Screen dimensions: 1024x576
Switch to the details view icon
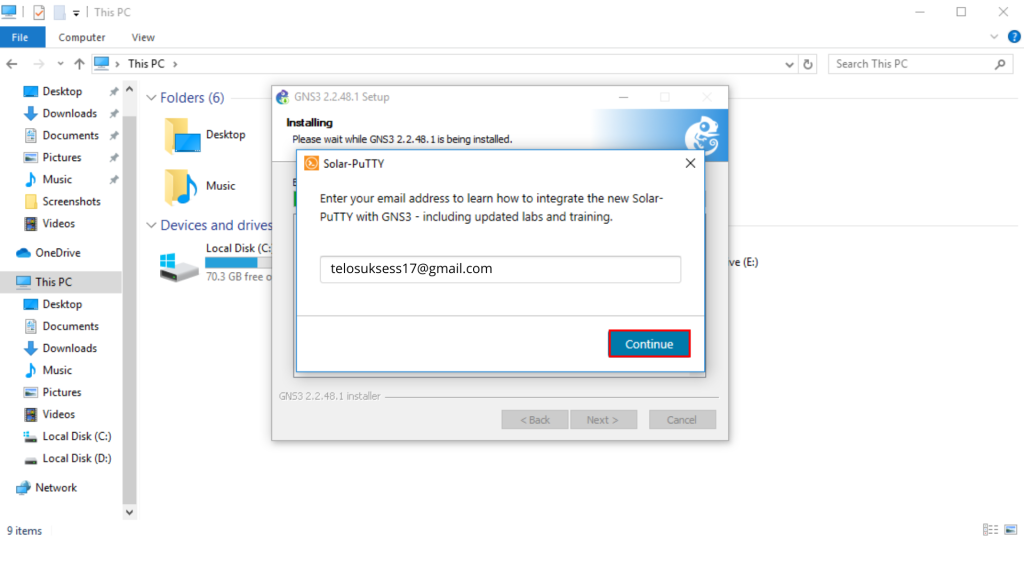pos(990,530)
